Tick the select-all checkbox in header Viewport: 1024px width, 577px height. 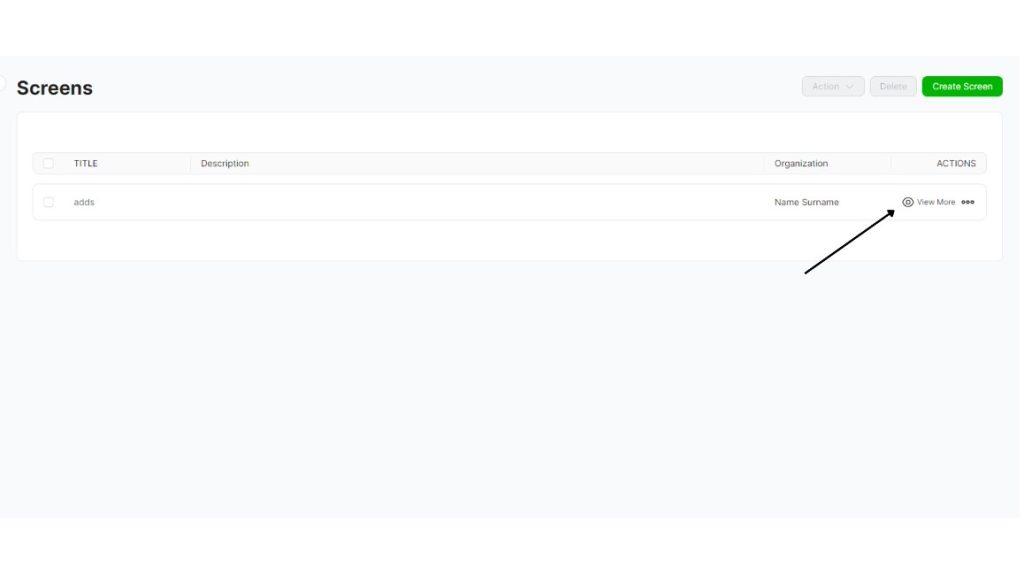pos(48,163)
